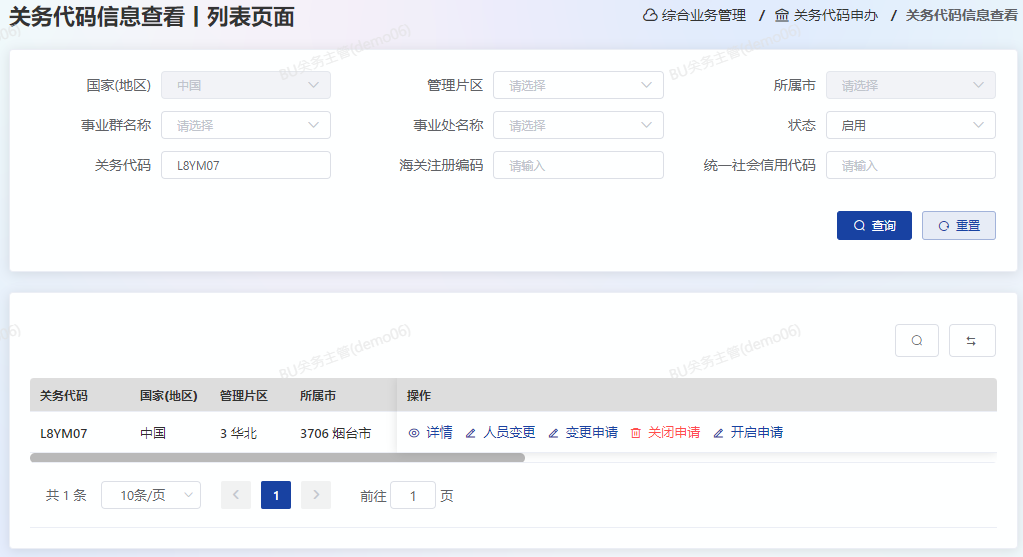Click the L8YM07 table cell
The height and width of the screenshot is (557, 1023).
(x=64, y=434)
